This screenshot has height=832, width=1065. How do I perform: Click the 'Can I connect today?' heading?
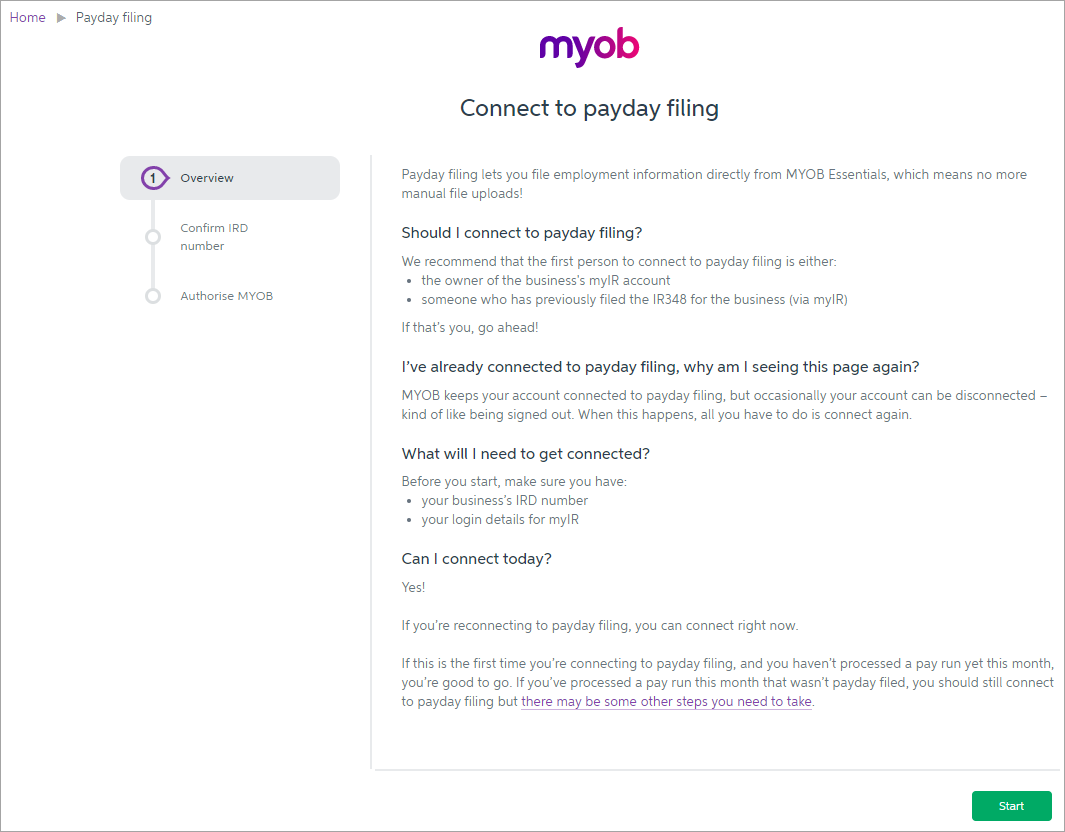click(x=476, y=559)
